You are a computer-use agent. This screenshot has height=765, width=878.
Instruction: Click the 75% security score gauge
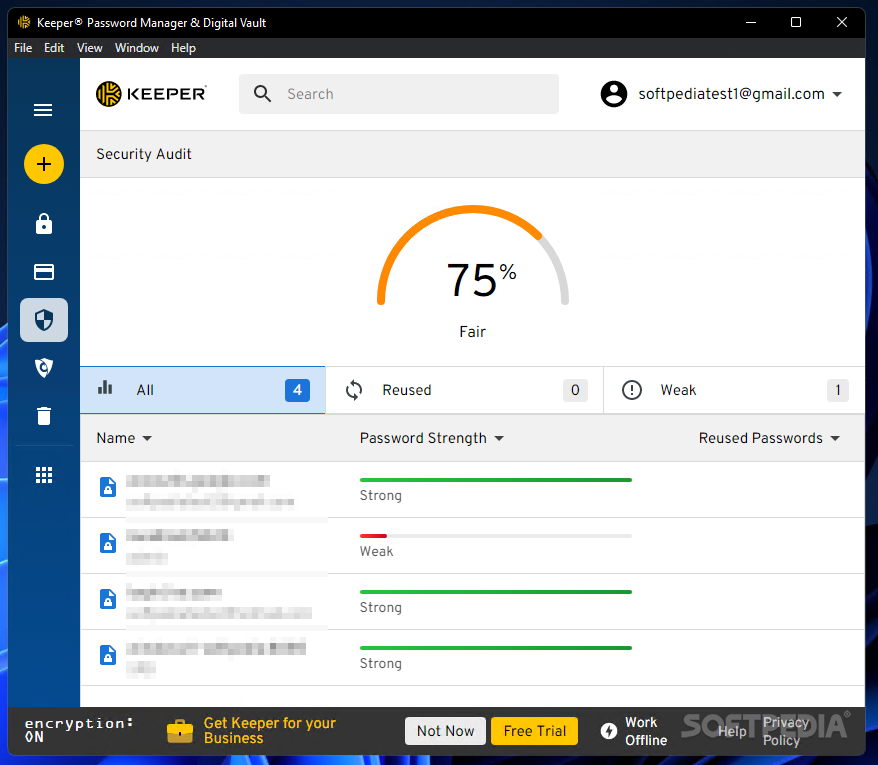coord(473,256)
